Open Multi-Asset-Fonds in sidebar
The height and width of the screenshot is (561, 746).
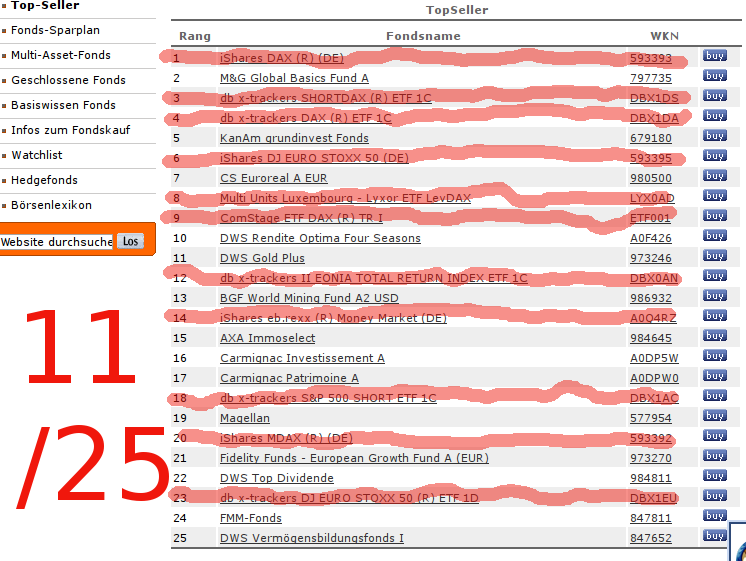tap(61, 55)
